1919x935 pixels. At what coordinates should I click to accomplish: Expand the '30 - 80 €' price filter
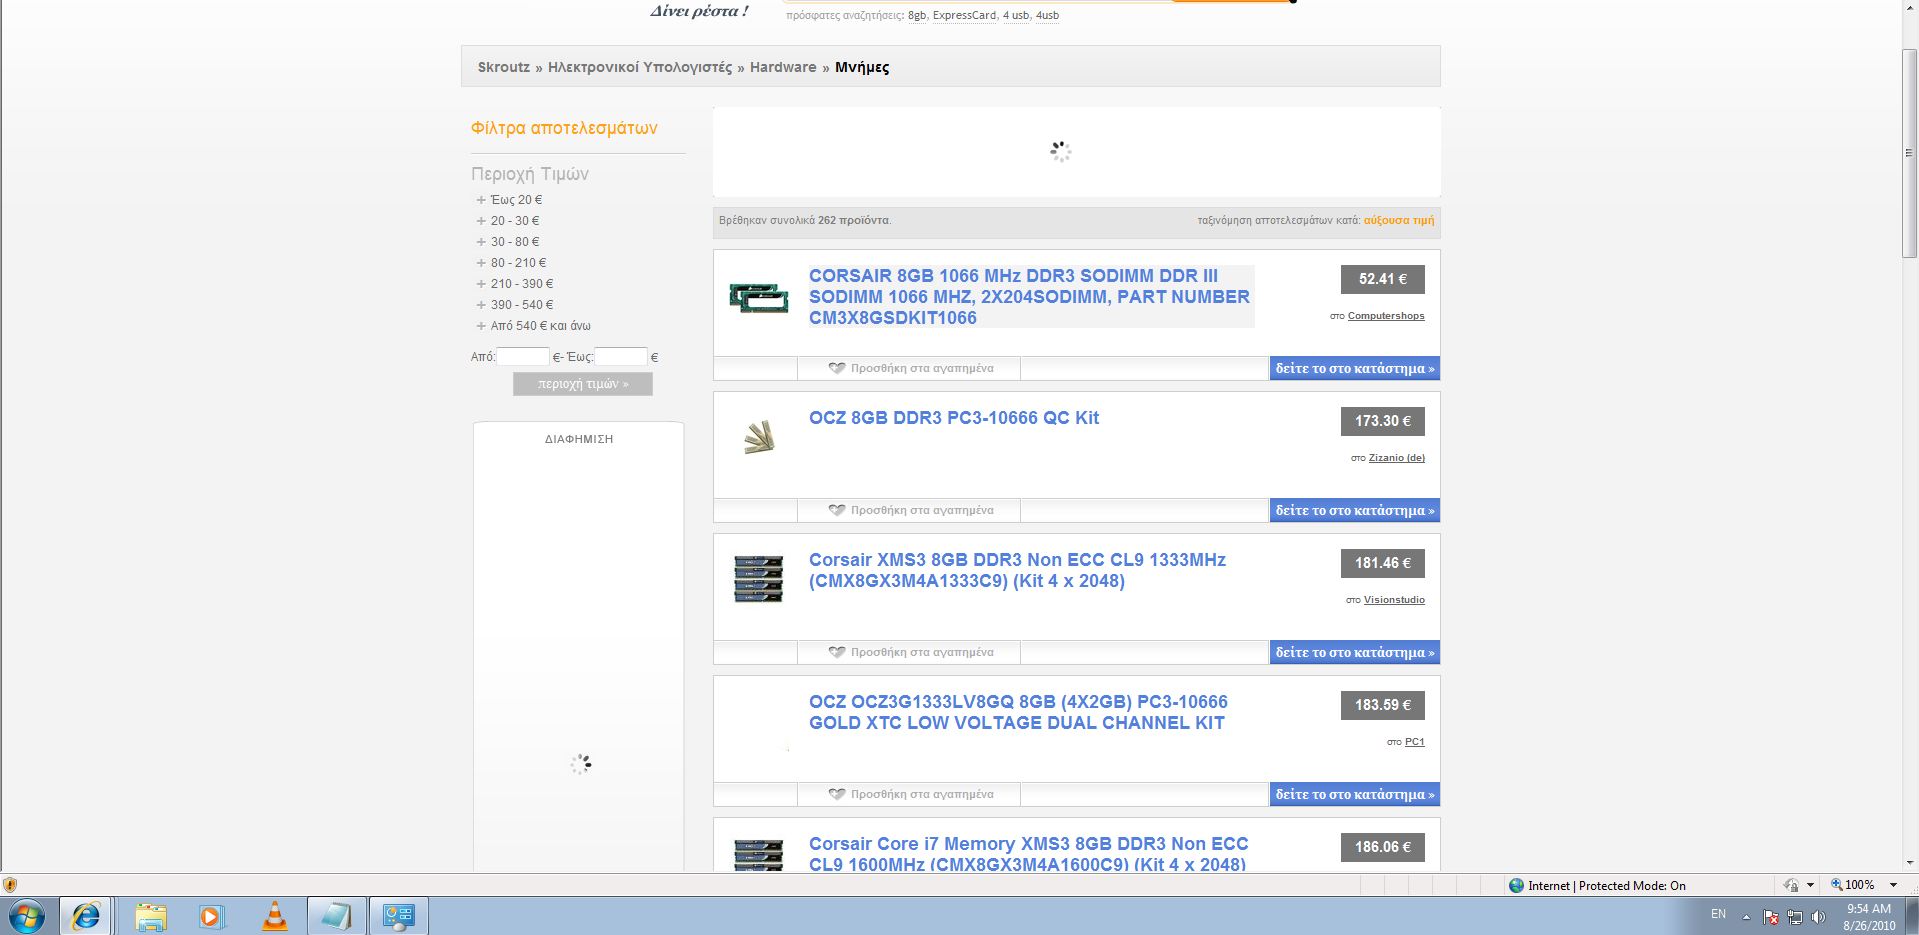508,242
